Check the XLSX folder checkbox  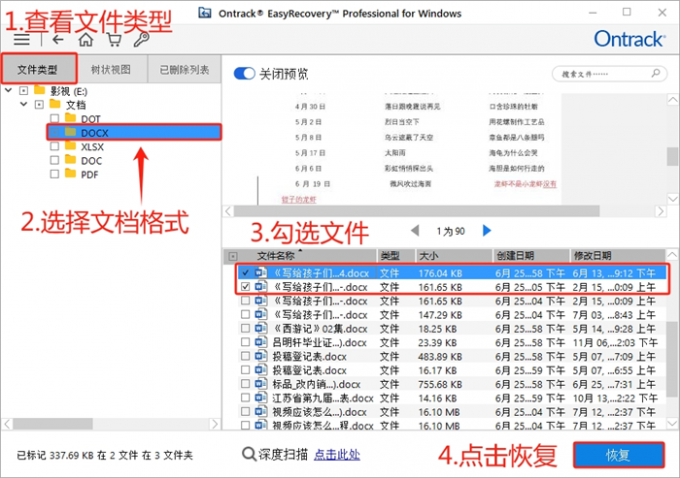(x=55, y=146)
